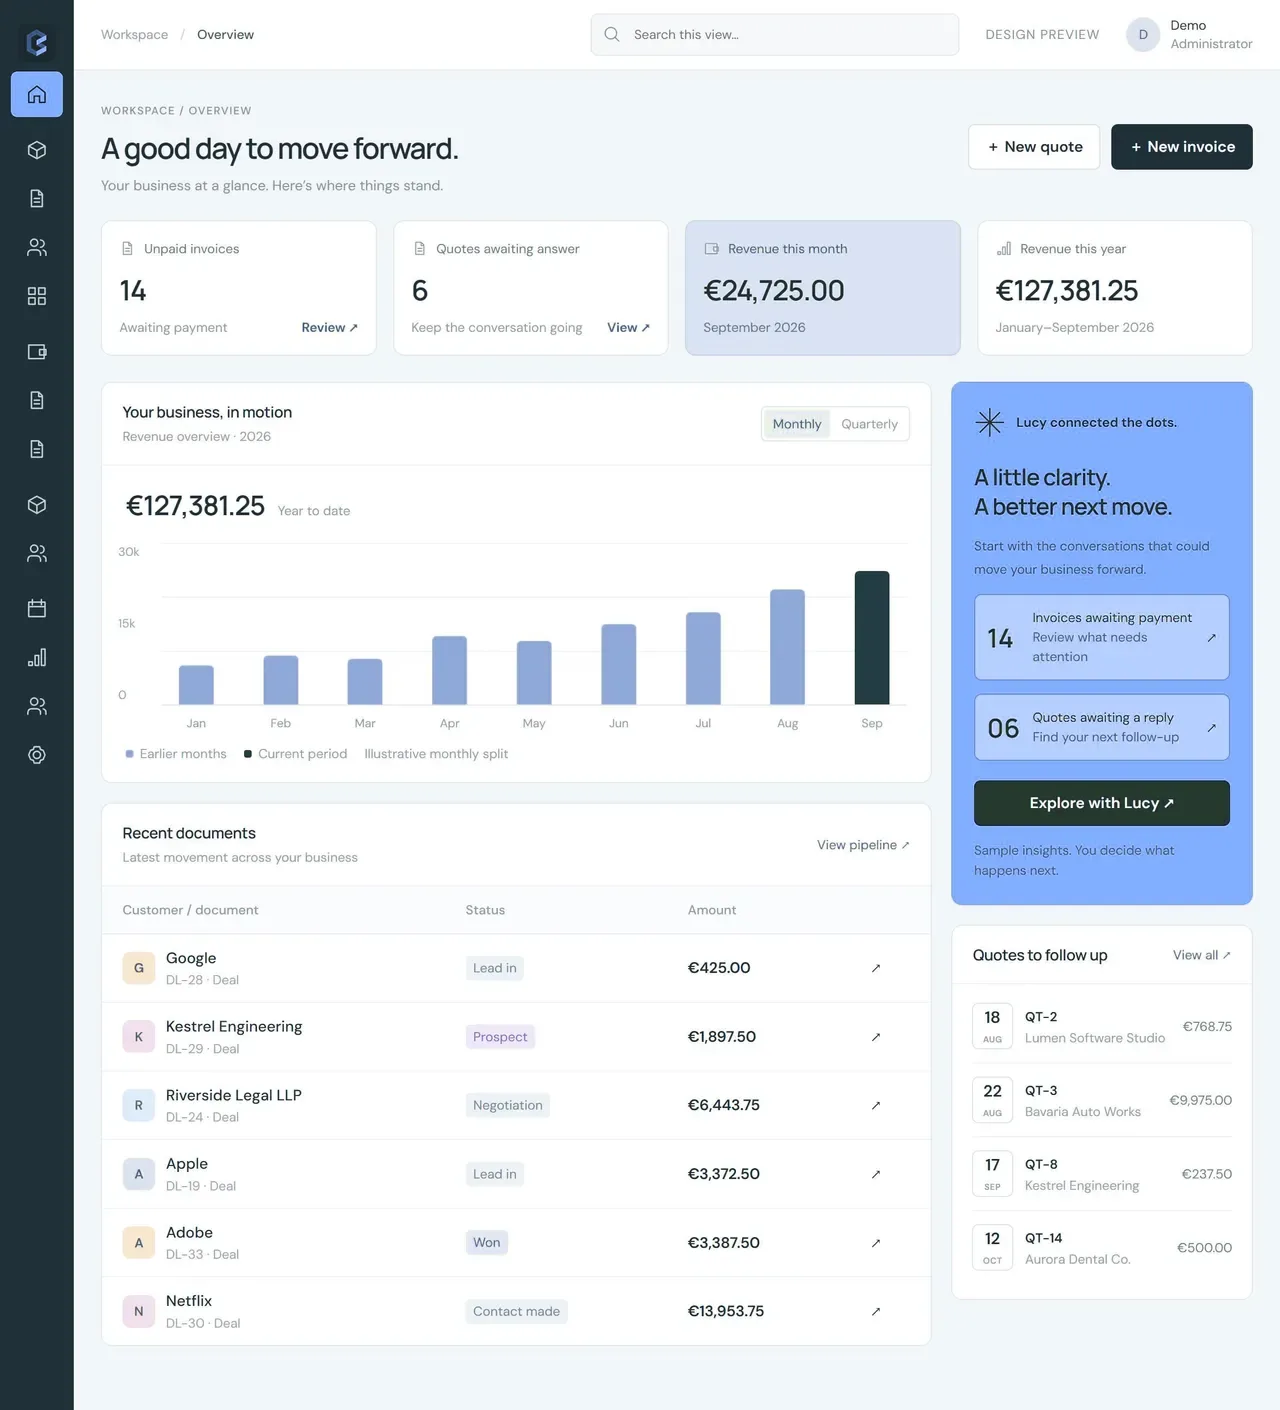Open quote QT-2 Lumen Software Studio

tap(1102, 1027)
